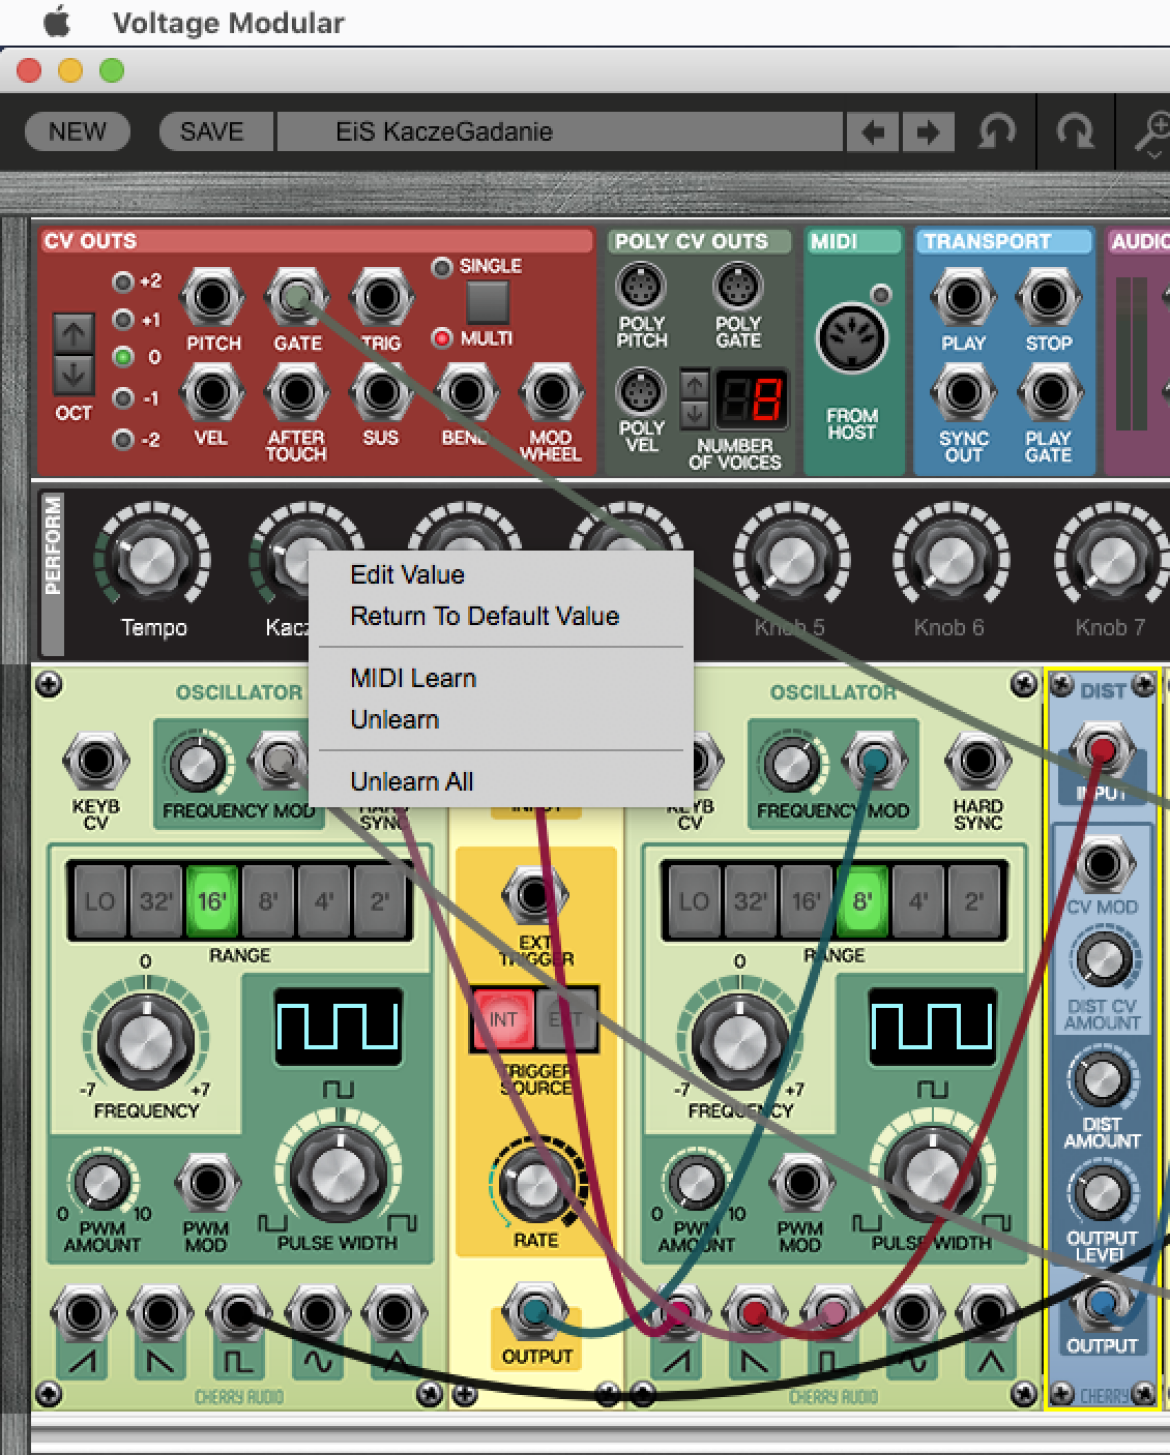Adjust the DIST AMOUNT knob
Viewport: 1170px width, 1455px height.
point(1102,1080)
